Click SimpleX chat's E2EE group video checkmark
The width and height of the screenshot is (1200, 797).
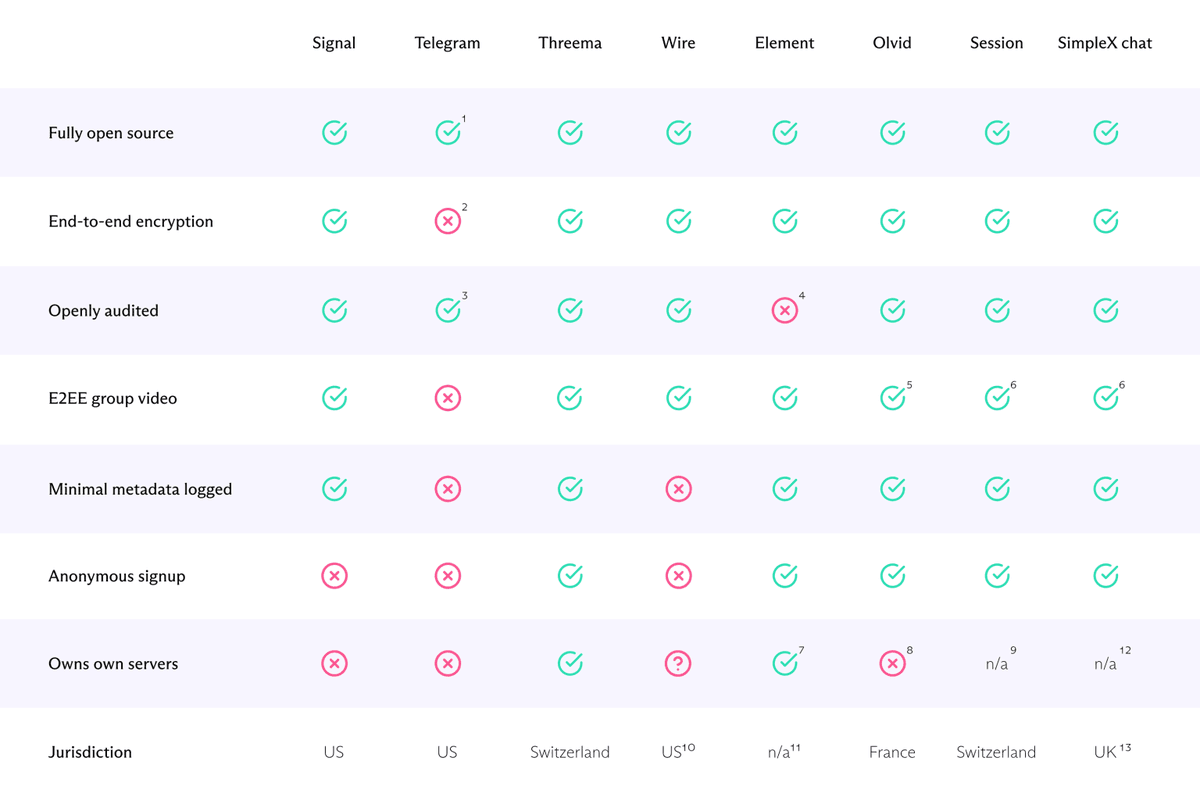1105,399
